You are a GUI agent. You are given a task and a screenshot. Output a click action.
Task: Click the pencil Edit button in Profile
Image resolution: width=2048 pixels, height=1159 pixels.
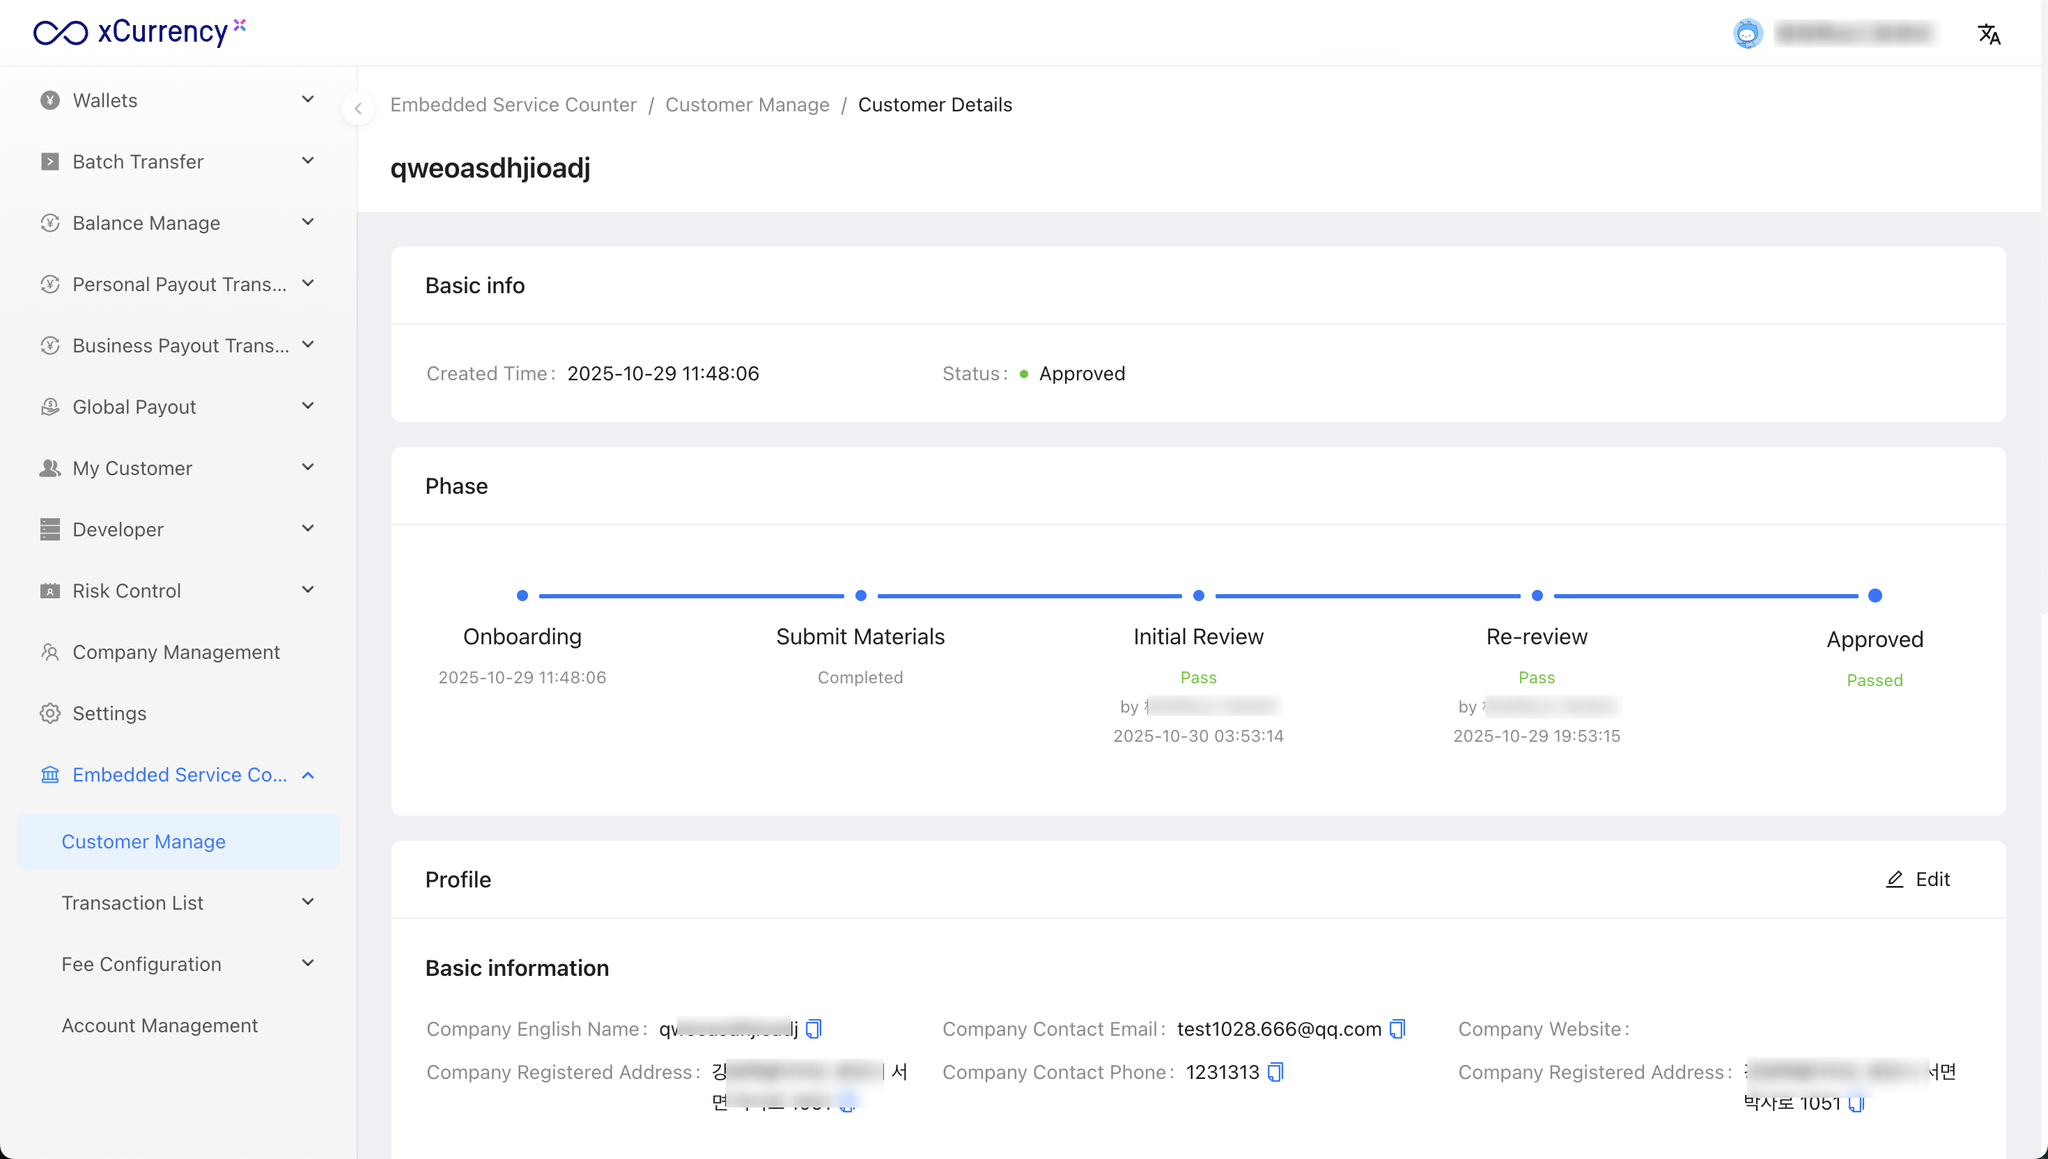click(x=1918, y=879)
